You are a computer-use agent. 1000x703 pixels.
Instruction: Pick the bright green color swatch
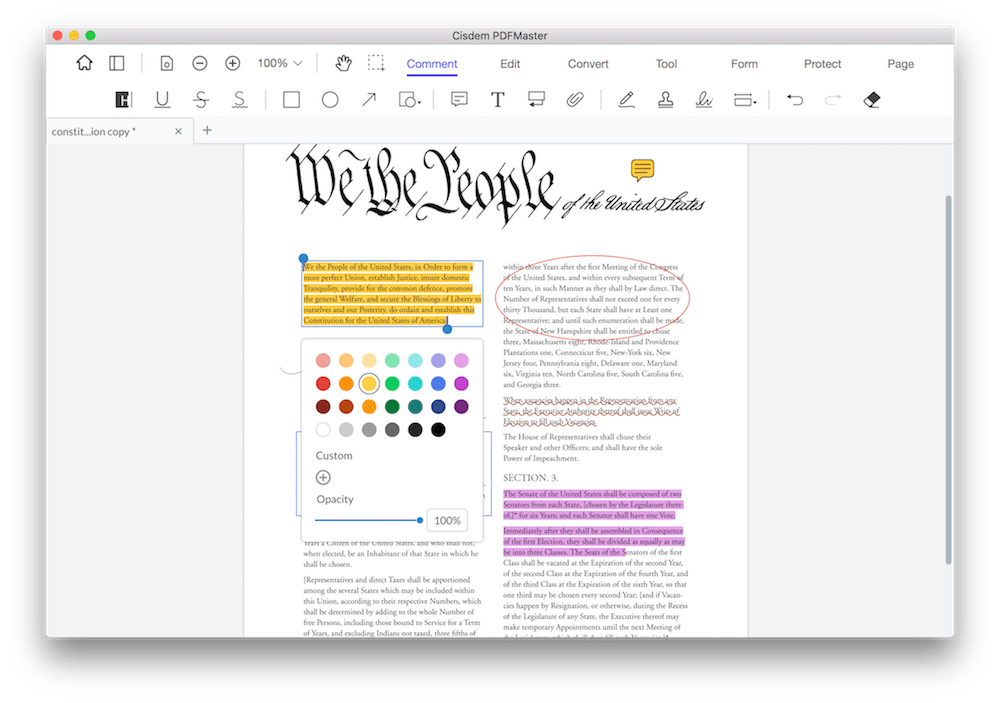(392, 383)
